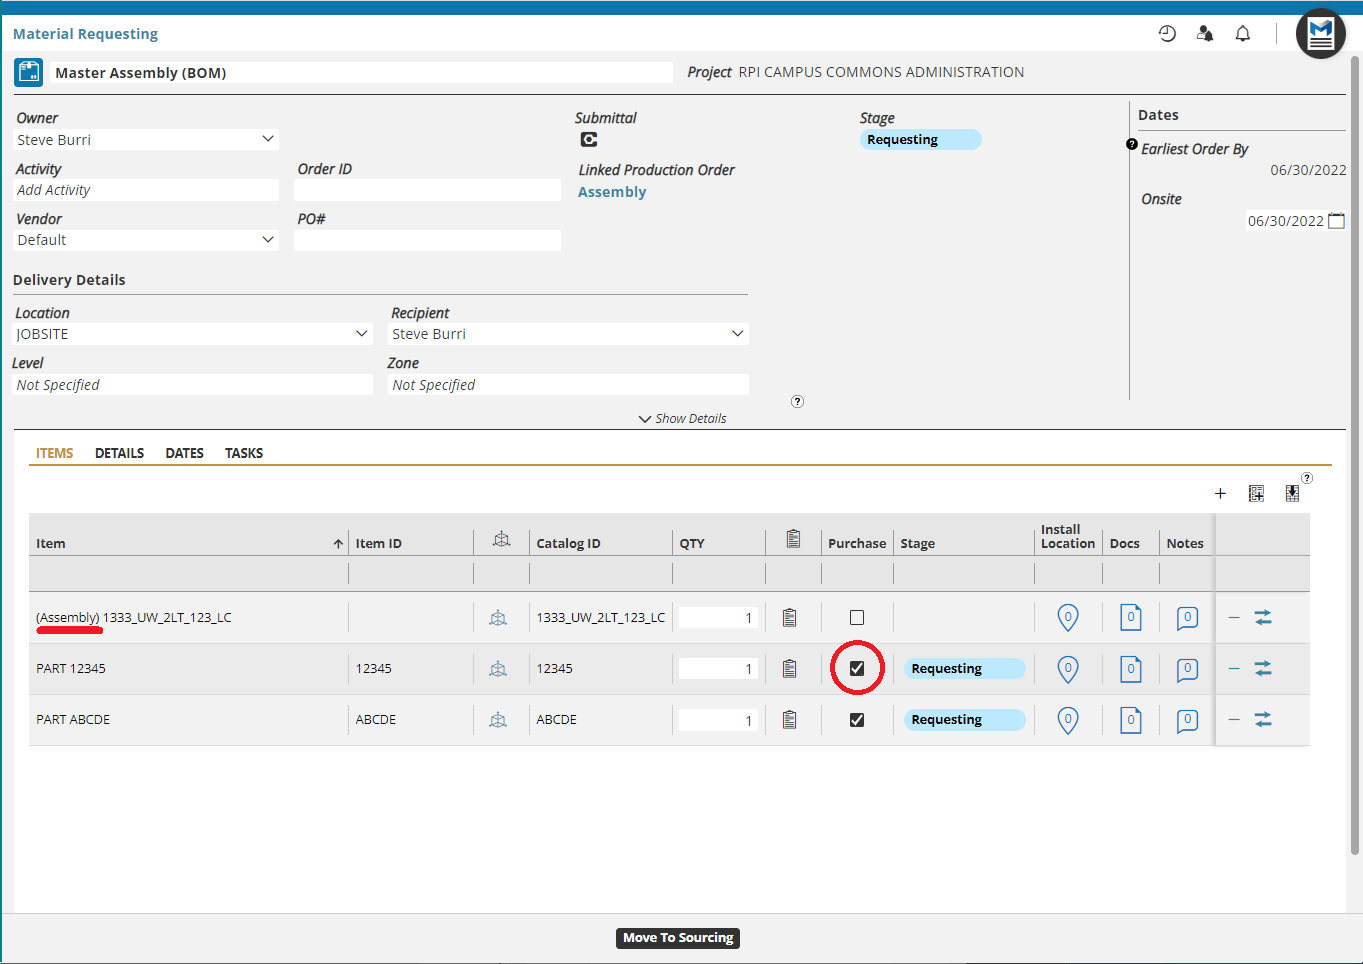The image size is (1363, 964).
Task: Open the linked Assembly production order
Action: click(612, 192)
